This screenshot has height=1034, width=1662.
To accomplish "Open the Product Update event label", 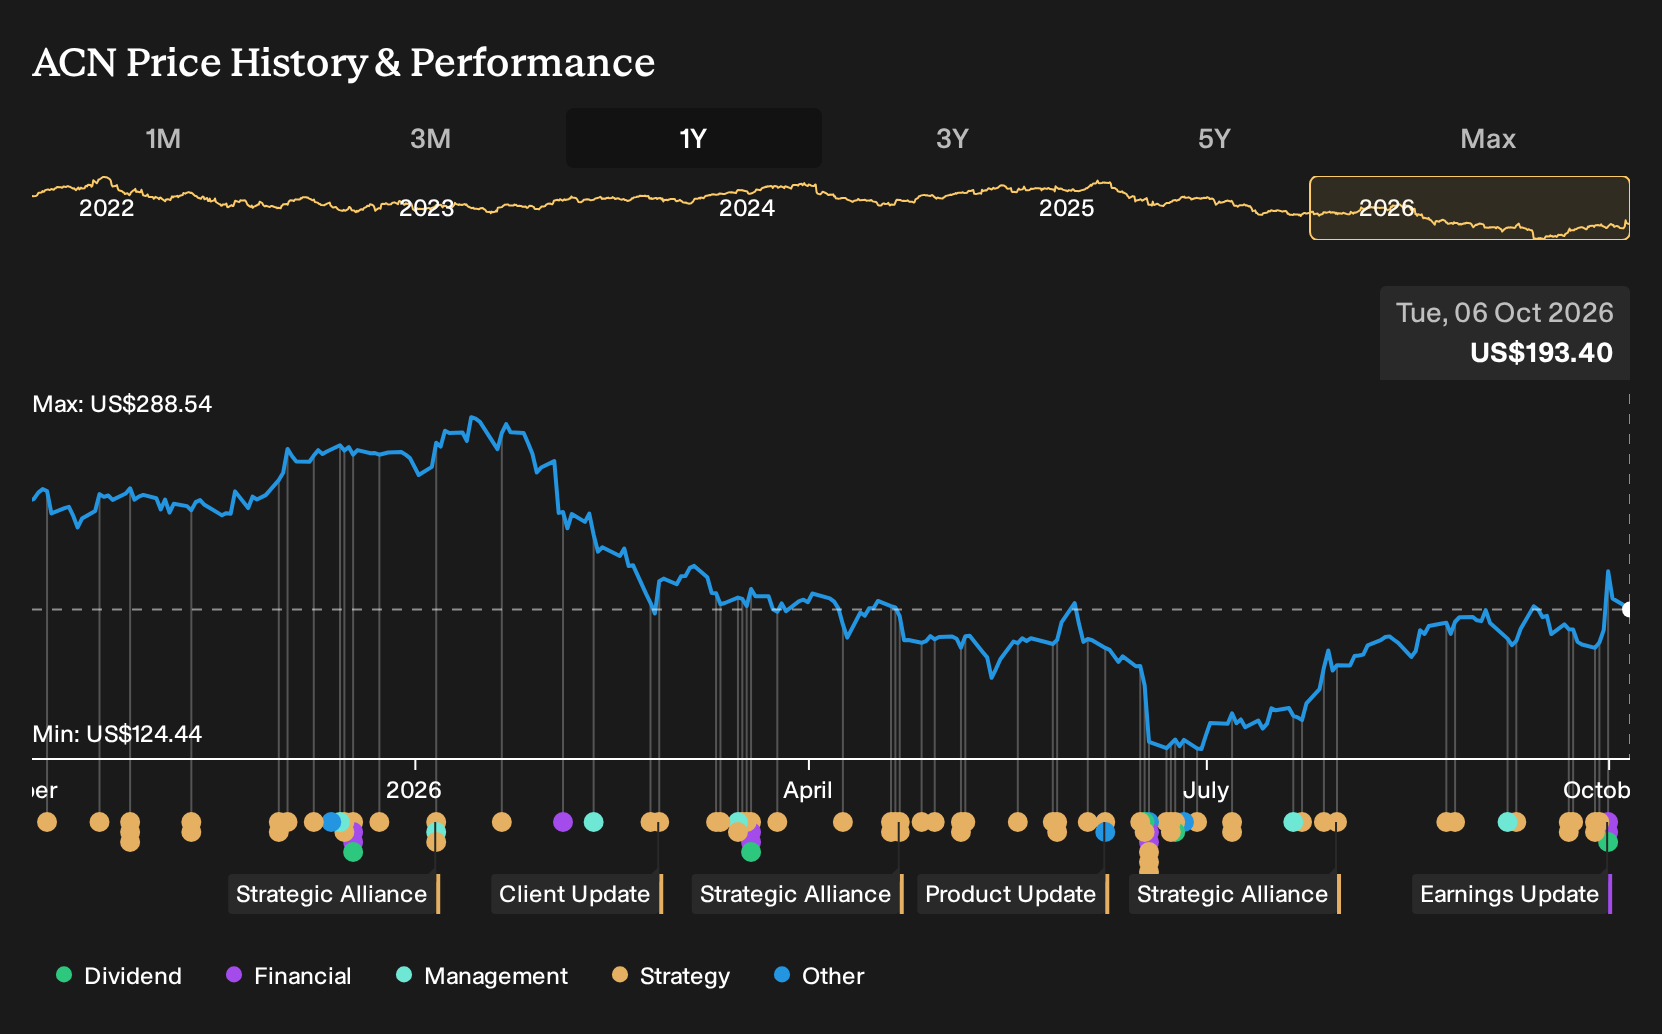I will click(1012, 894).
